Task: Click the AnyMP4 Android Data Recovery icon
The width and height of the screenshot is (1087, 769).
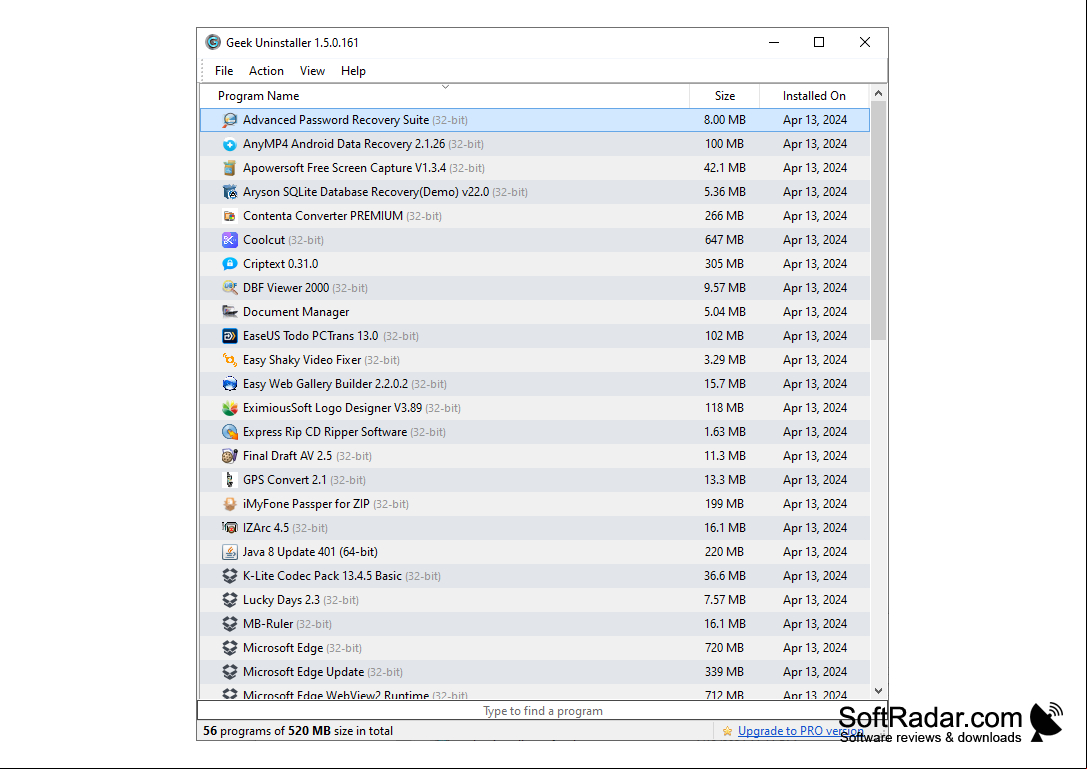Action: tap(229, 144)
